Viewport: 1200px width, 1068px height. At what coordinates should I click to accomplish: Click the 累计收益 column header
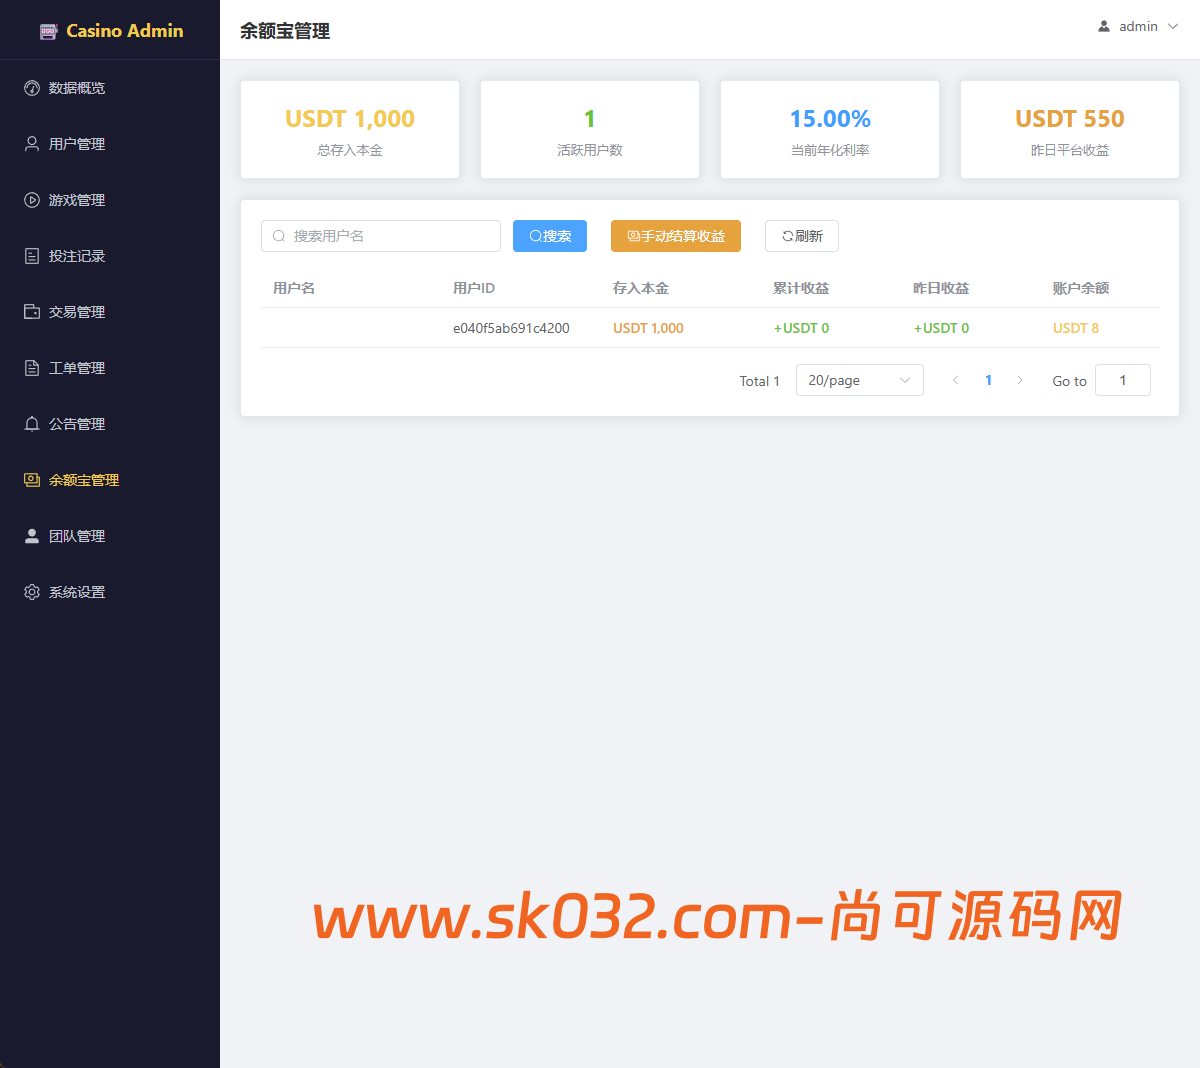801,288
